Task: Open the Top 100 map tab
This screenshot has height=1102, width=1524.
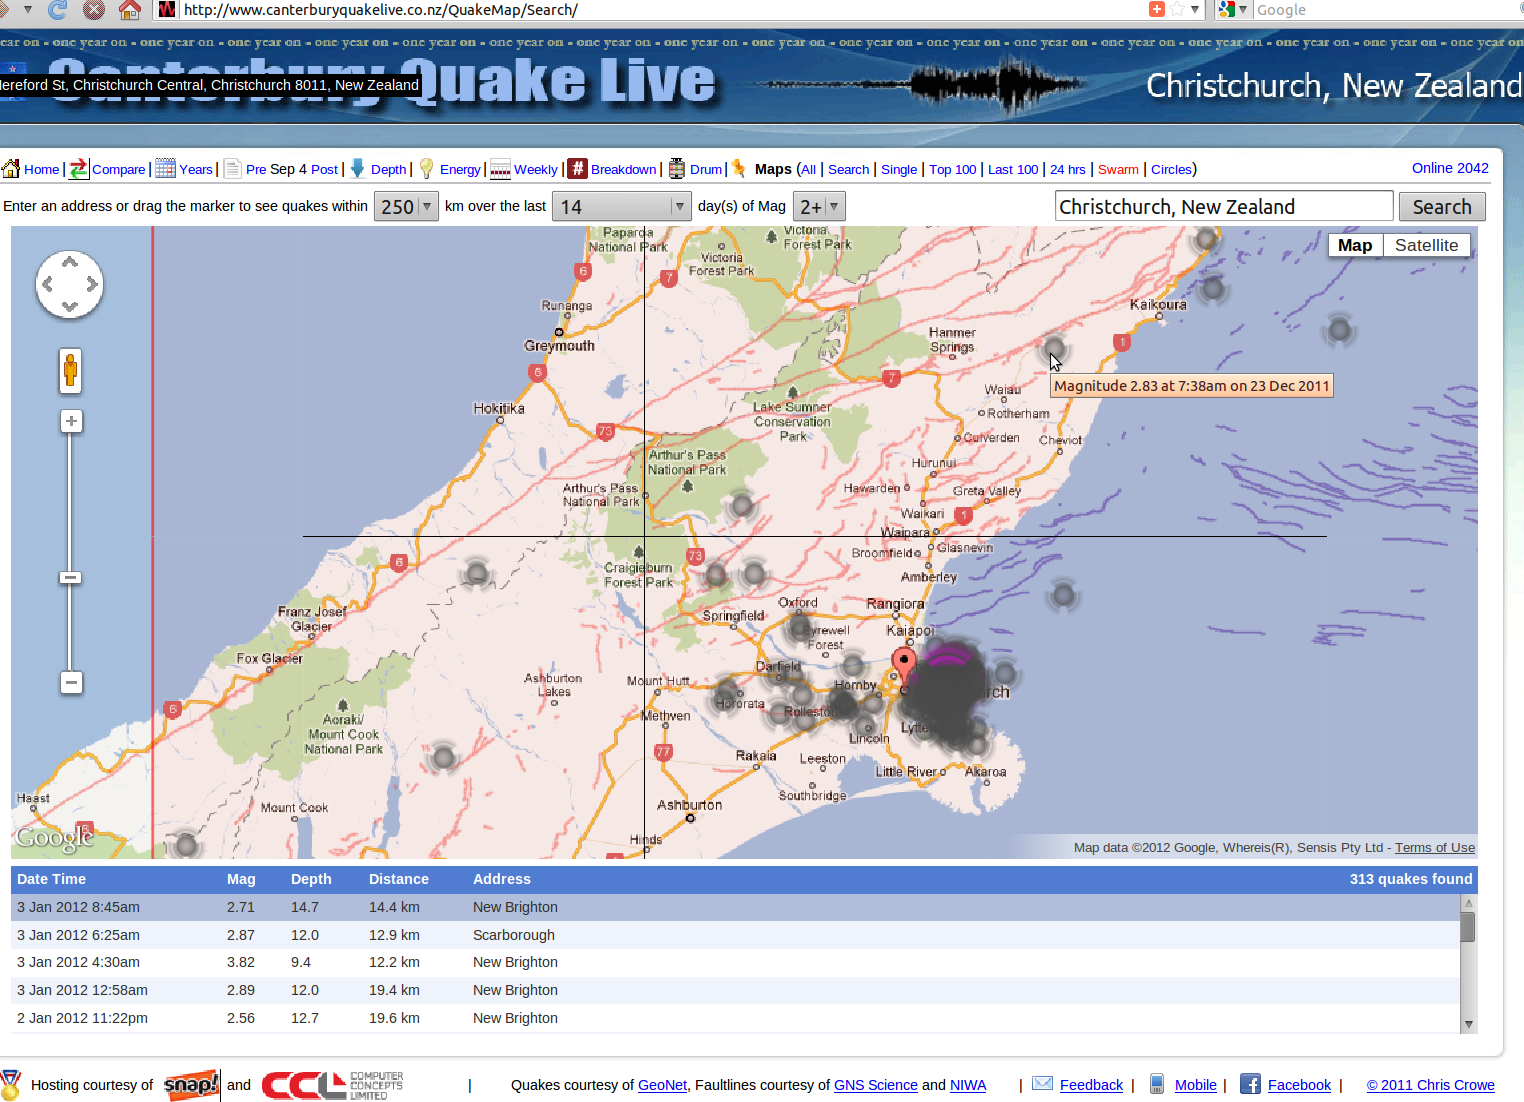Action: coord(952,169)
